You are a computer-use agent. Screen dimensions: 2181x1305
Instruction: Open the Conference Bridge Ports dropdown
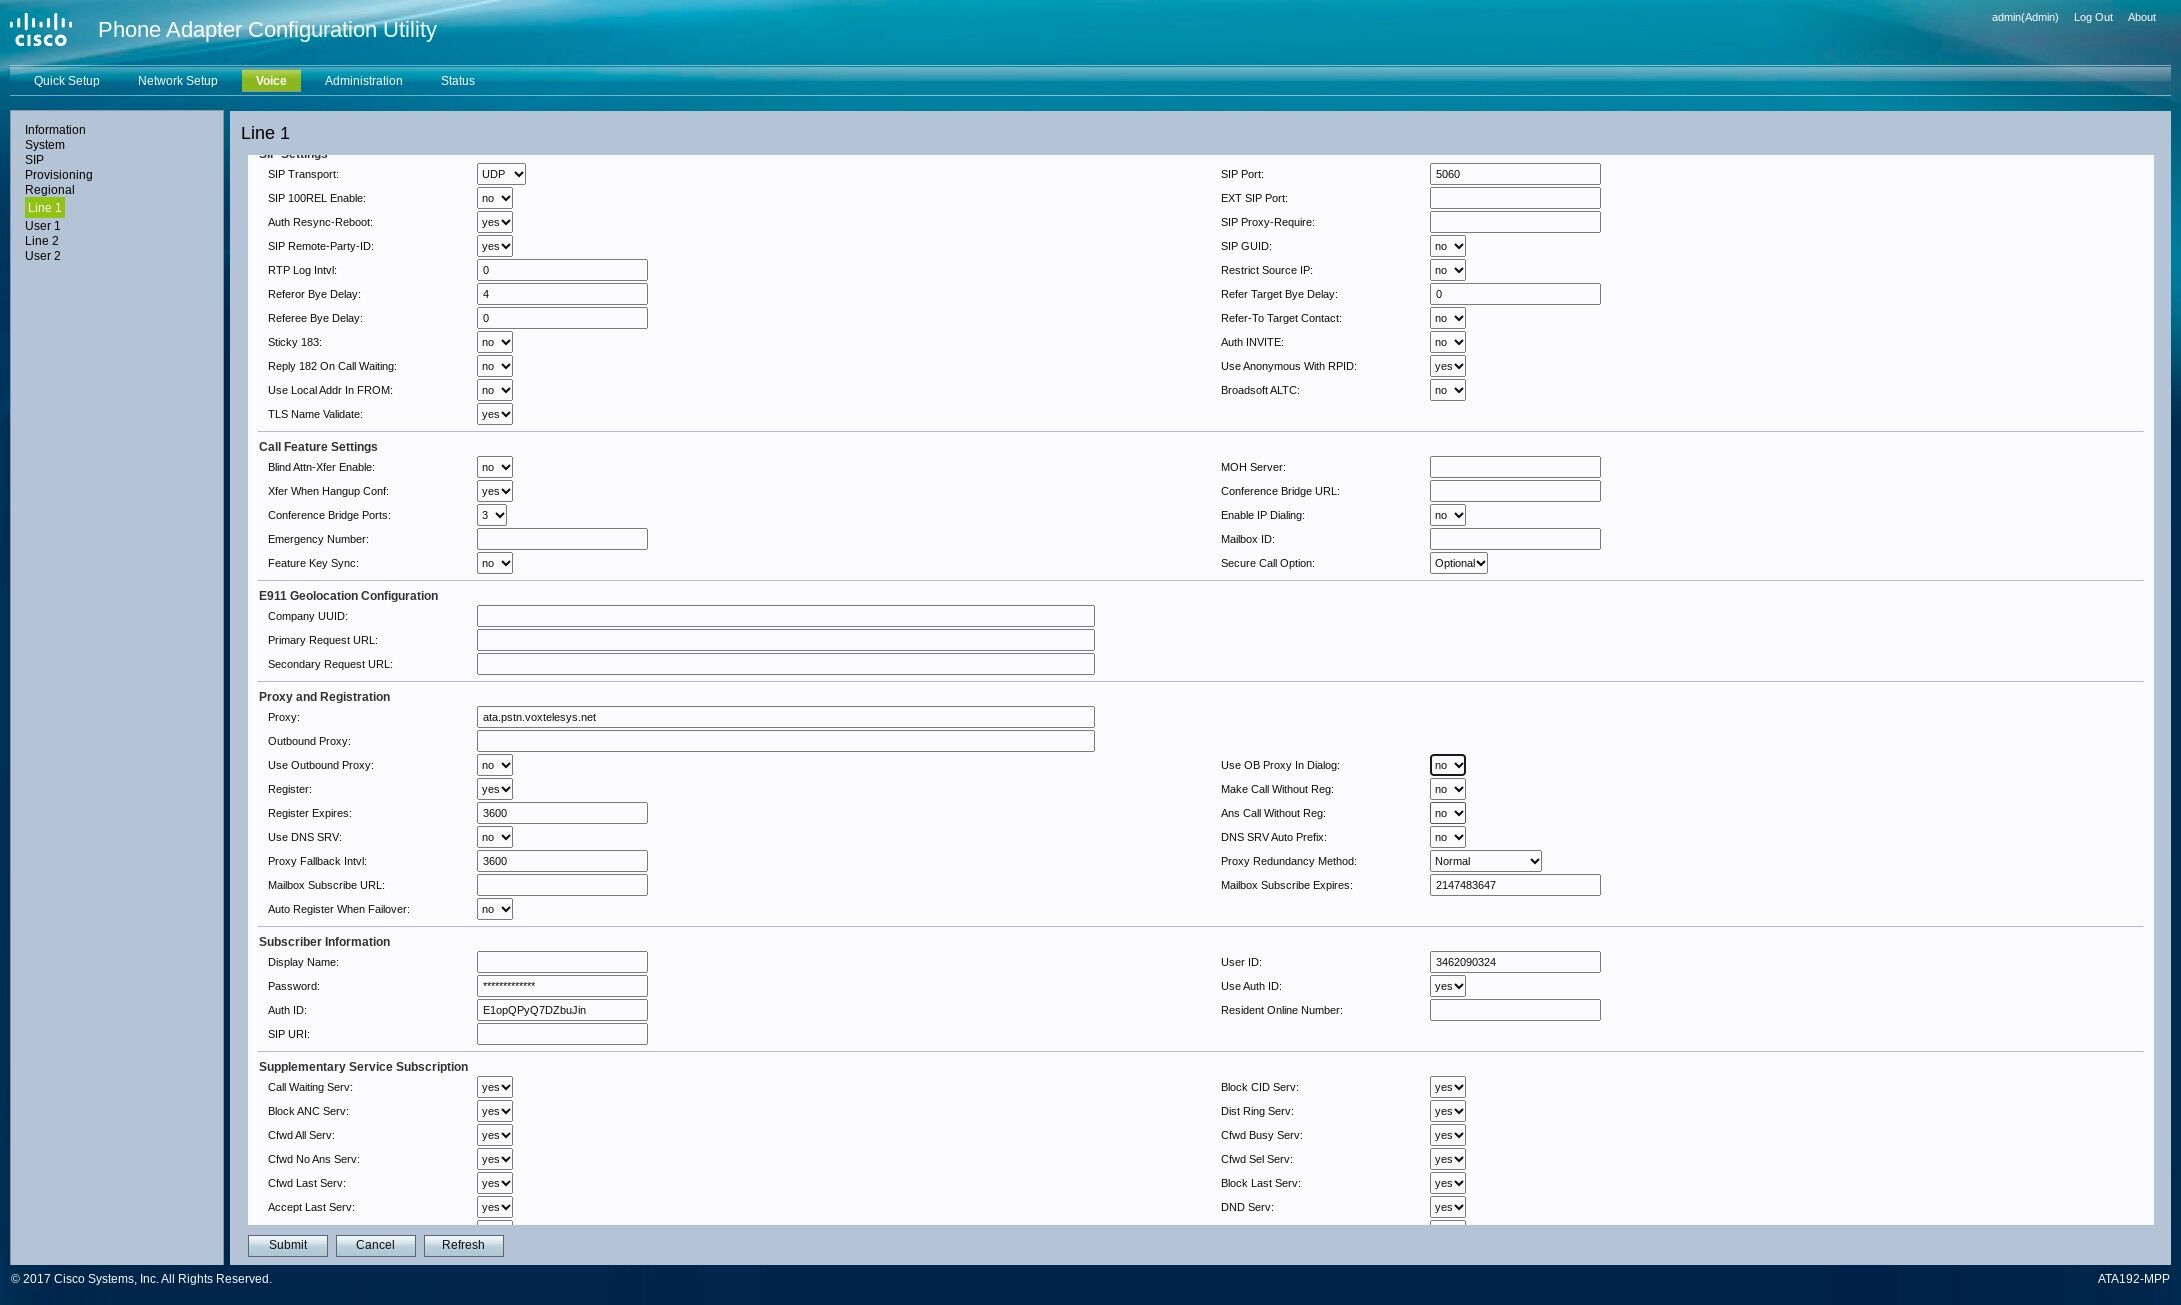pyautogui.click(x=492, y=515)
